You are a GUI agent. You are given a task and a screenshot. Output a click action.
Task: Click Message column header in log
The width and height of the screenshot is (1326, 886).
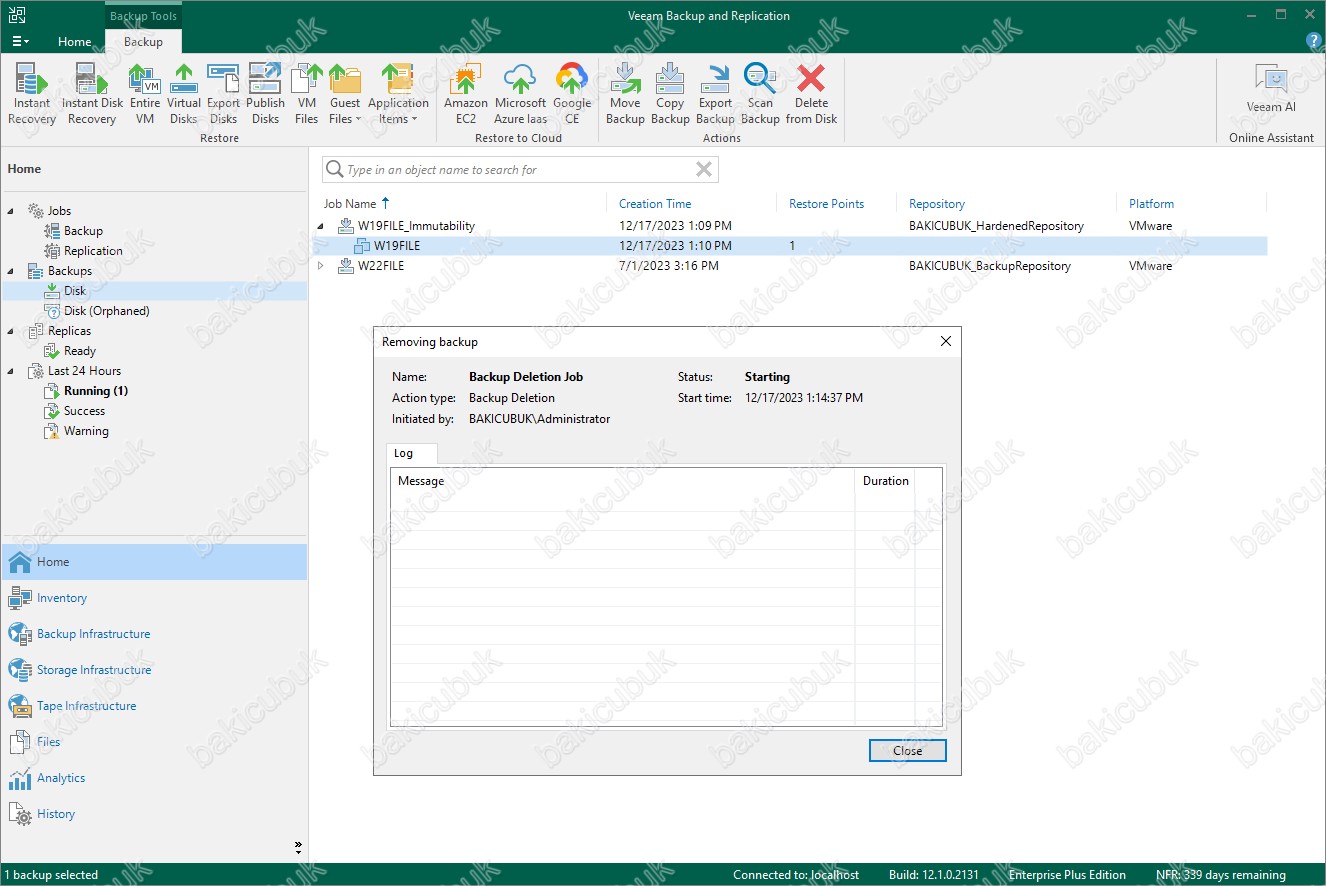point(622,481)
